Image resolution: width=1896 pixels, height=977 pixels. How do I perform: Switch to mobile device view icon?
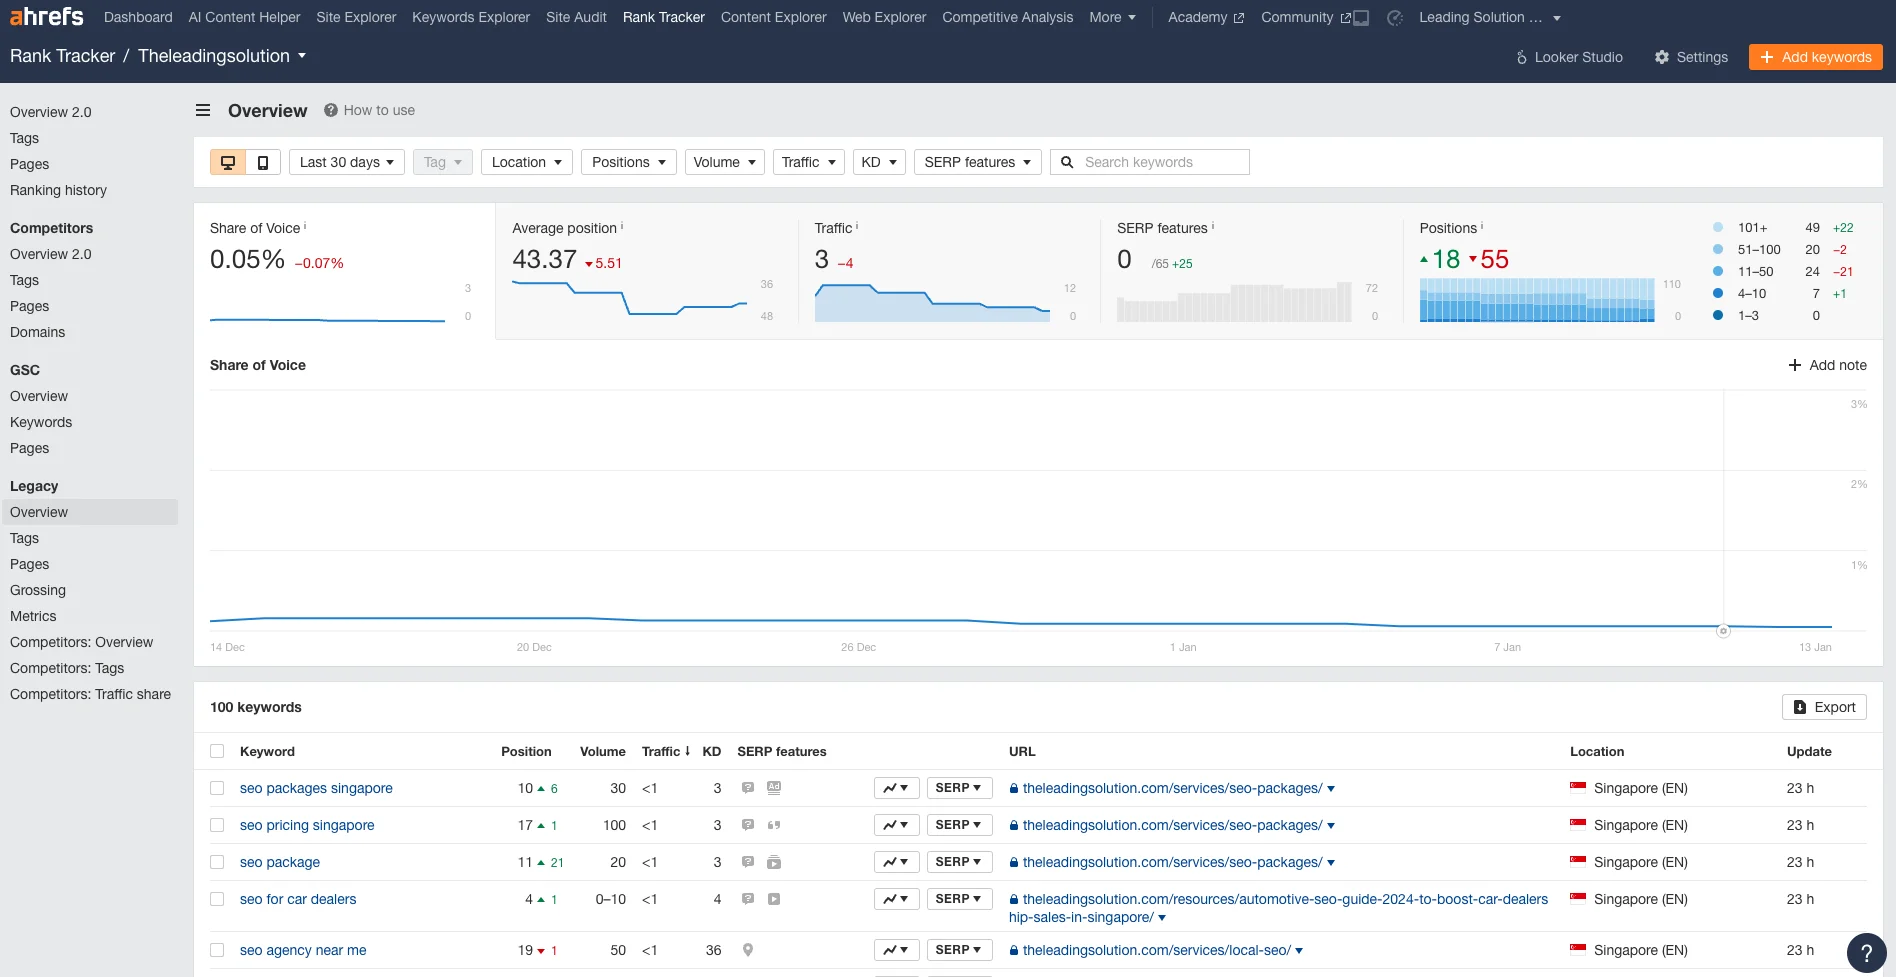click(263, 162)
